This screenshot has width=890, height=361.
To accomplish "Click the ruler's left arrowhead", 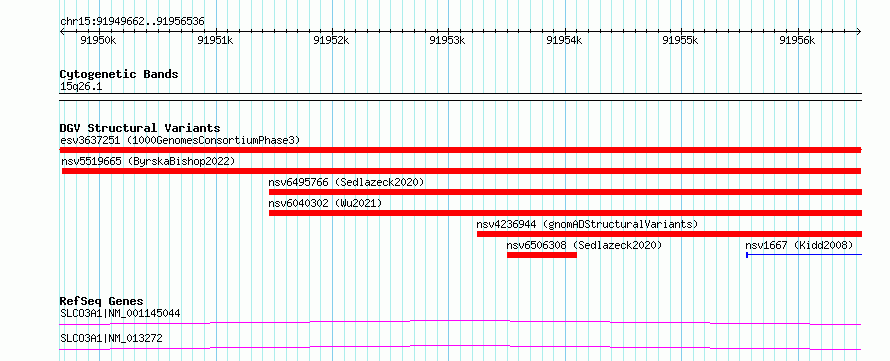I will [62, 32].
